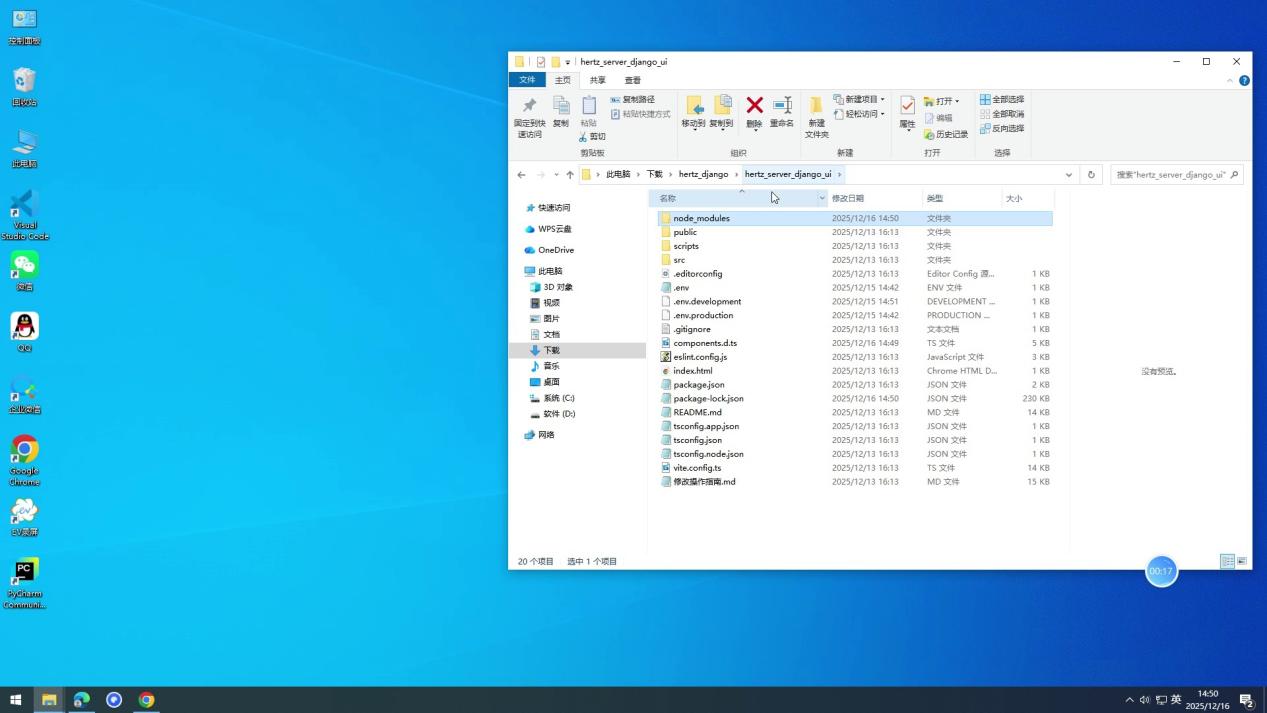1267x713 pixels.
Task: Switch to details view in status bar
Action: click(1227, 561)
